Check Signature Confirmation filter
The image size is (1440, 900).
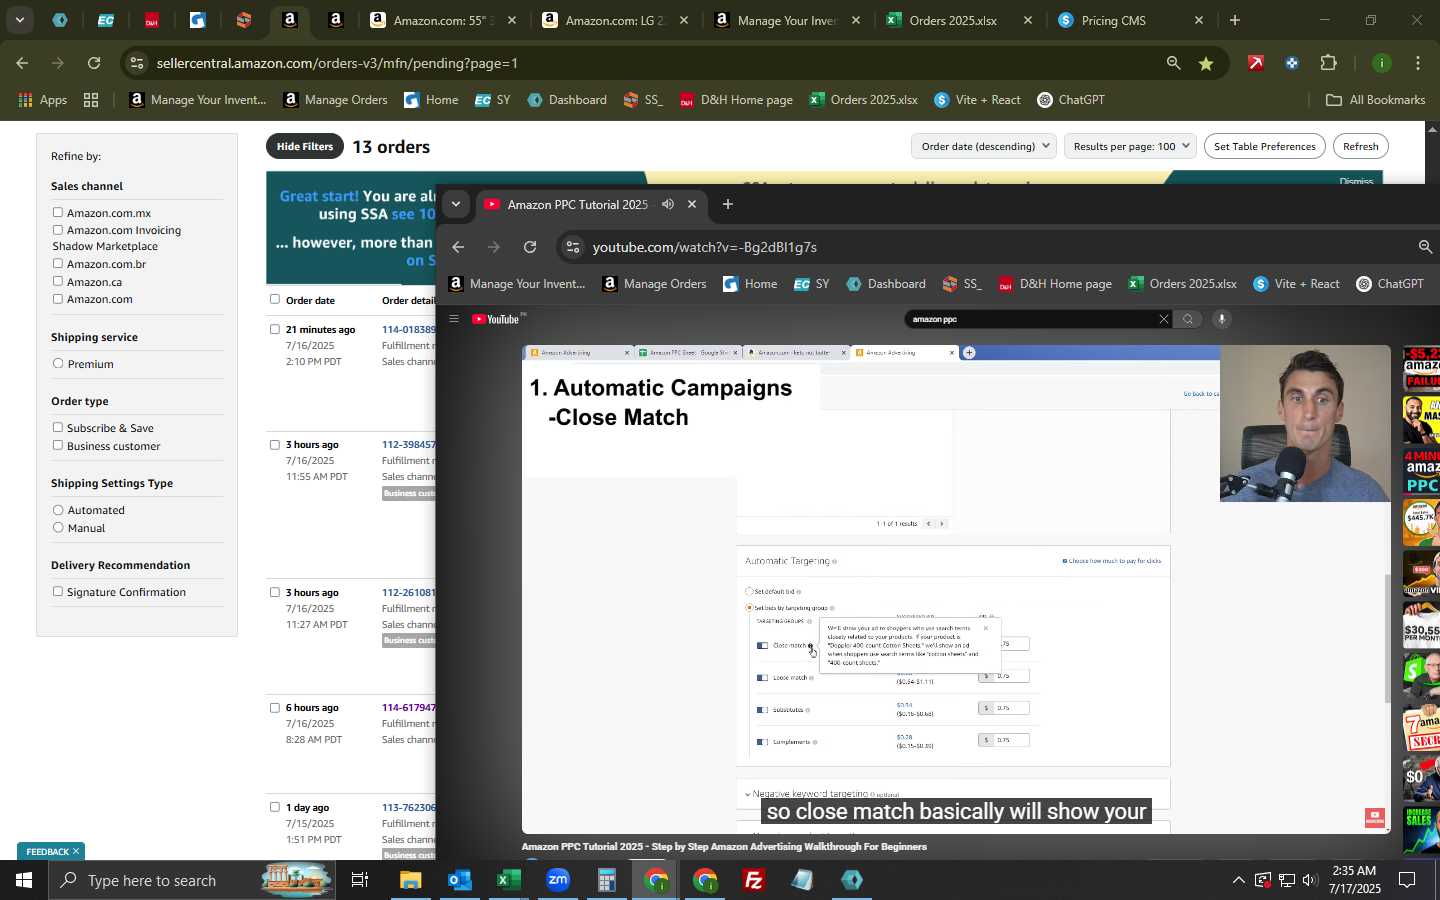click(x=58, y=591)
